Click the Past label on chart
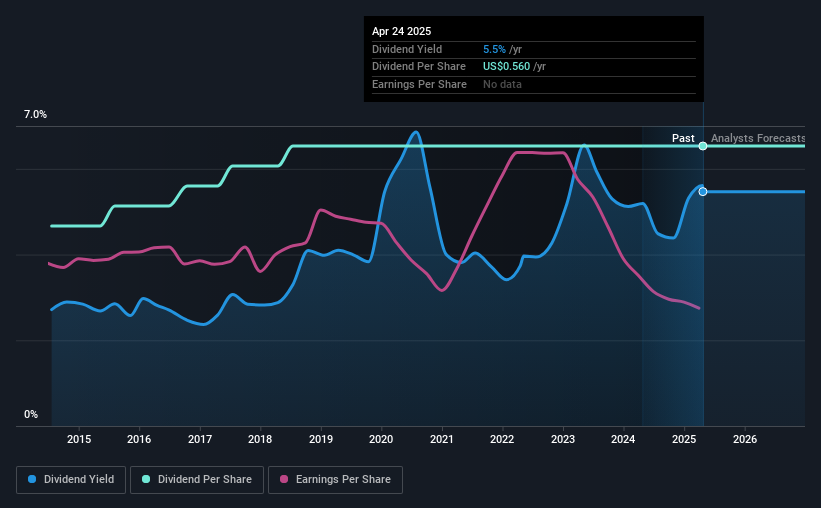821x508 pixels. click(x=683, y=138)
